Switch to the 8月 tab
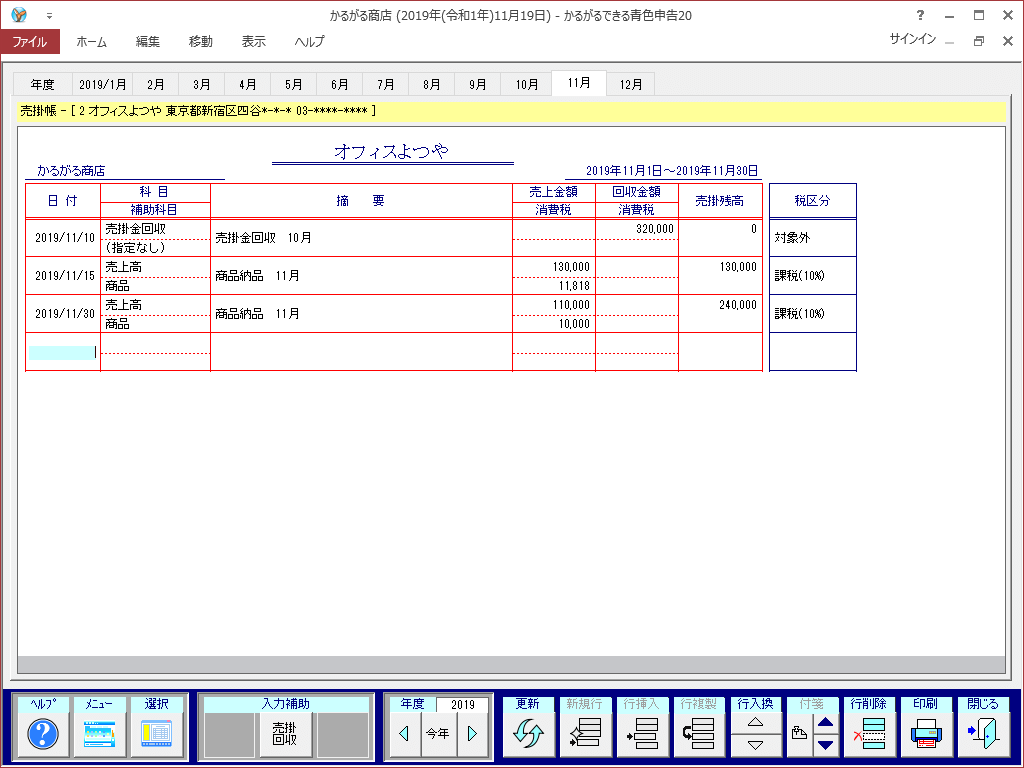 [x=432, y=84]
